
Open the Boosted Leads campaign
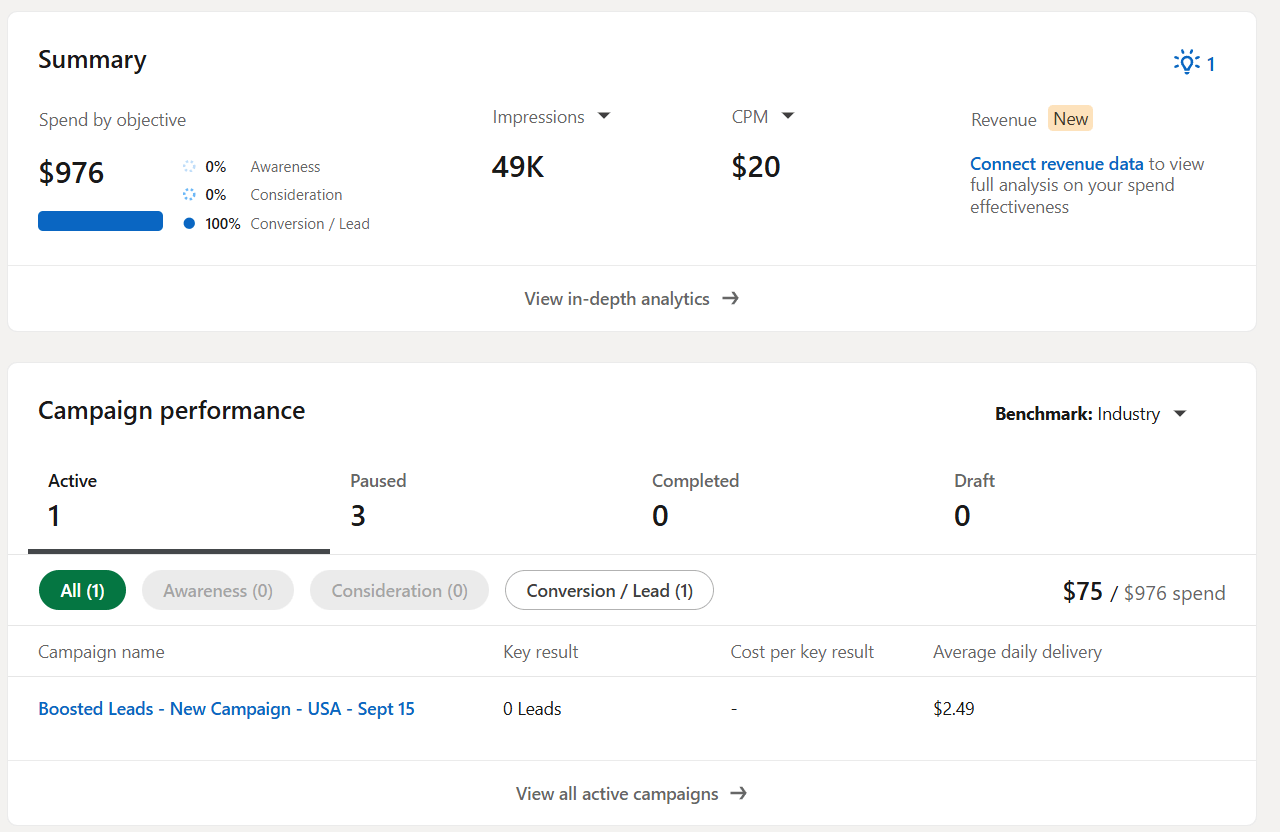click(226, 708)
